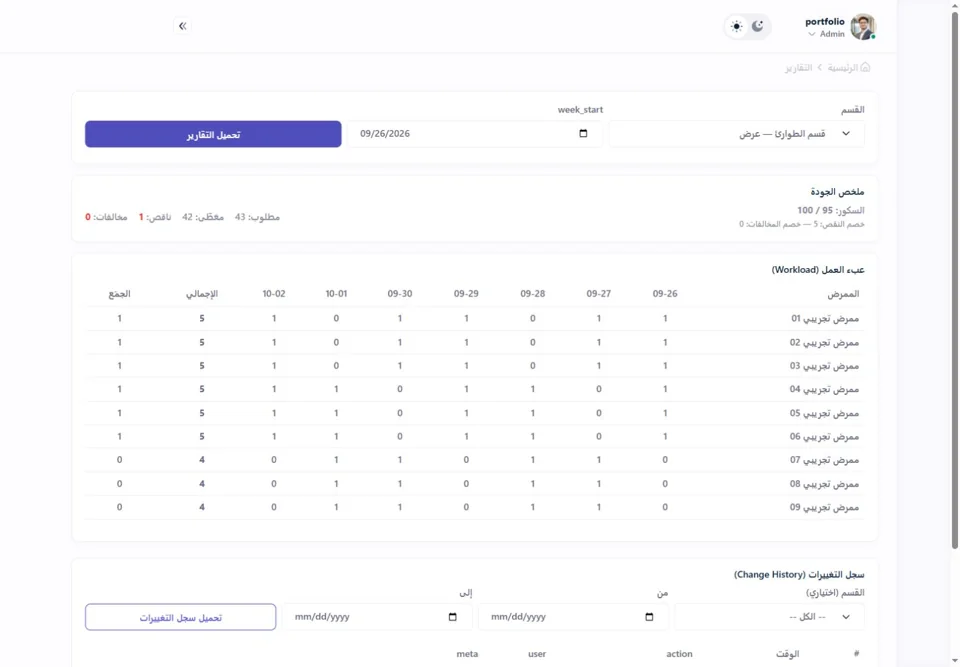
Task: Click the action column header
Action: pos(680,654)
